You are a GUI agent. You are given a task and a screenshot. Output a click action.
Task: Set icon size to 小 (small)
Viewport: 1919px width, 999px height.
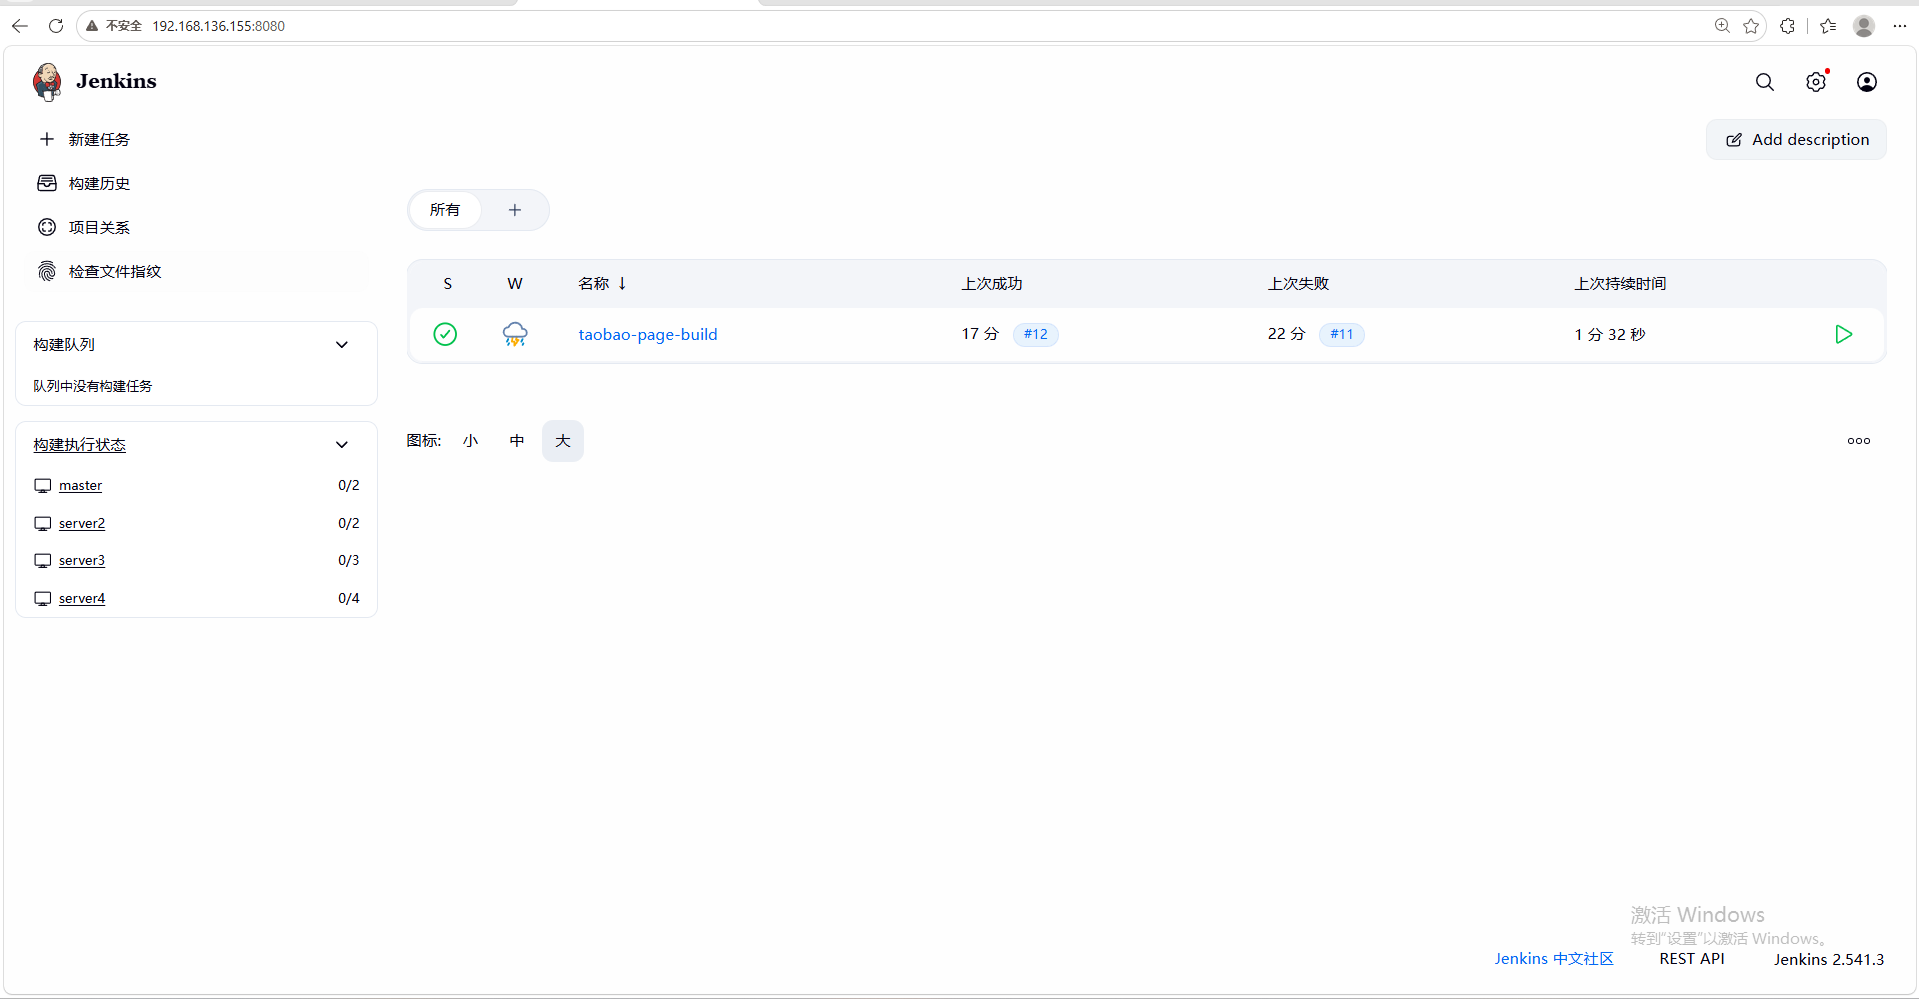[471, 441]
